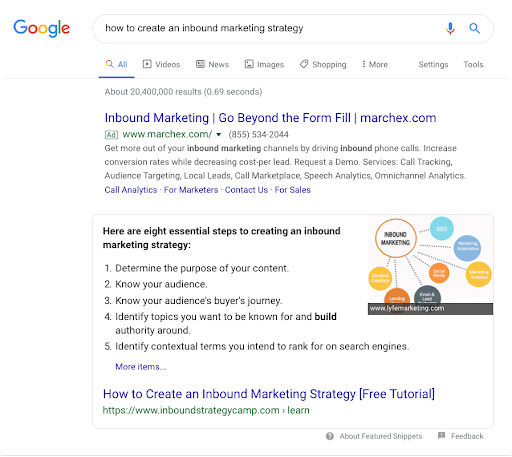Open the Contact Us sitelink
Viewport: 512px width, 457px height.
[x=246, y=190]
